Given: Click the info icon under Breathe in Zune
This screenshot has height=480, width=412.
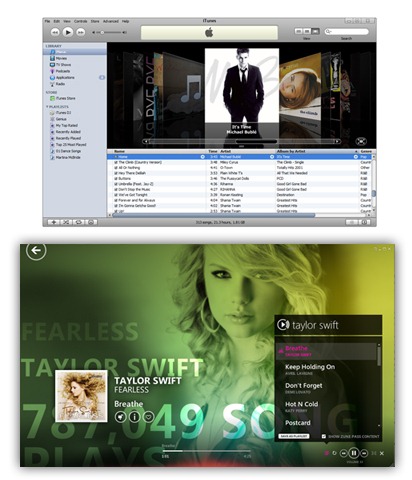Looking at the screenshot, I should coord(134,417).
